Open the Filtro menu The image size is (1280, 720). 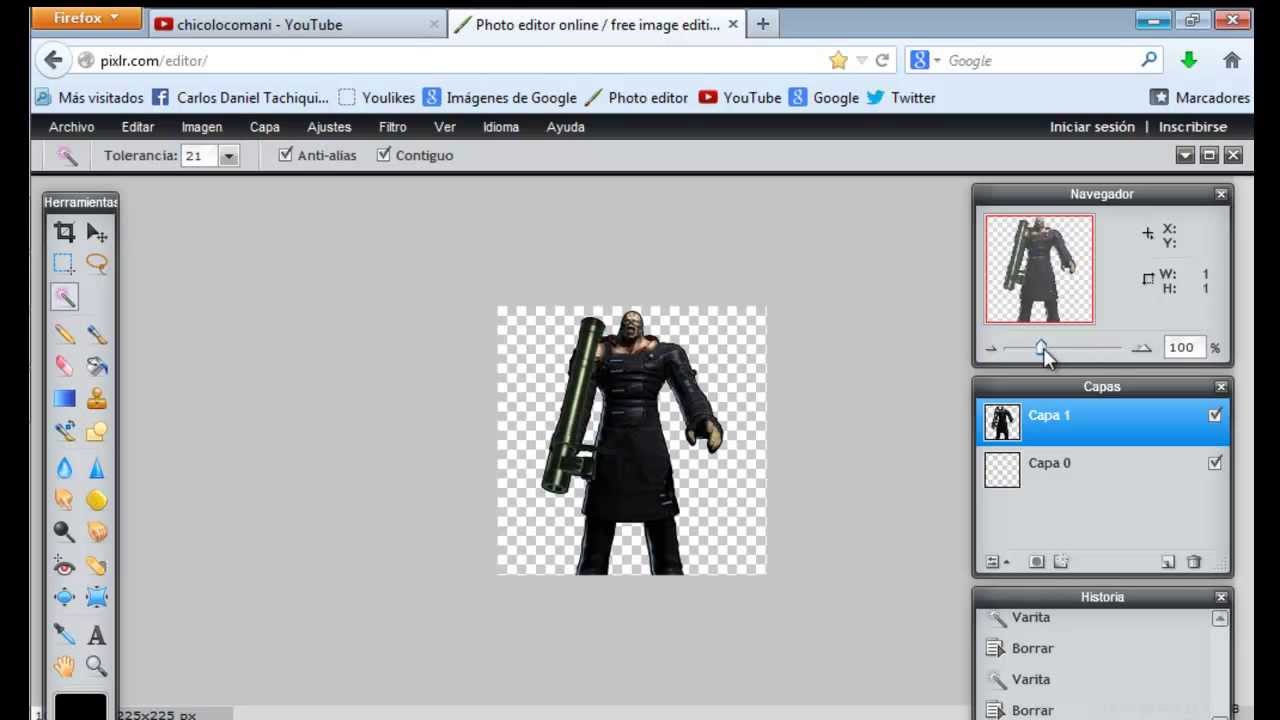point(393,127)
